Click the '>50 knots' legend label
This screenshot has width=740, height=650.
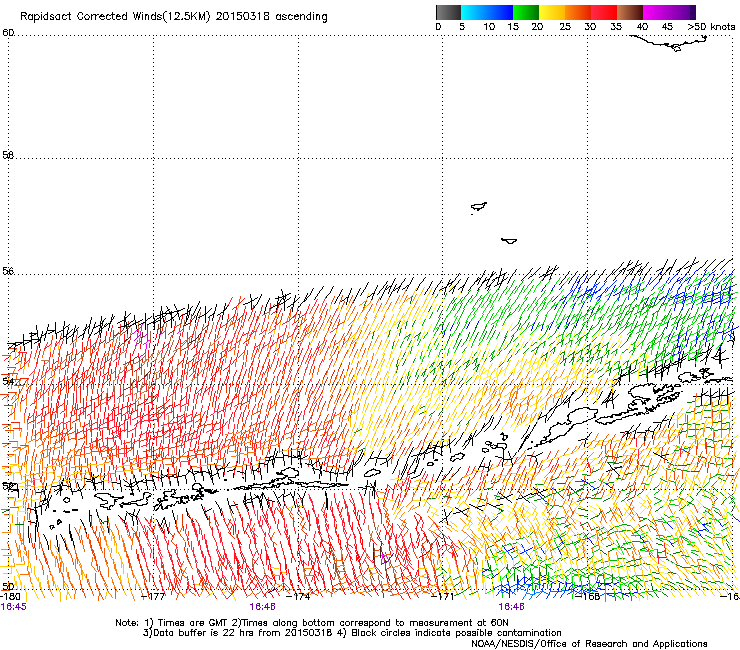point(711,27)
